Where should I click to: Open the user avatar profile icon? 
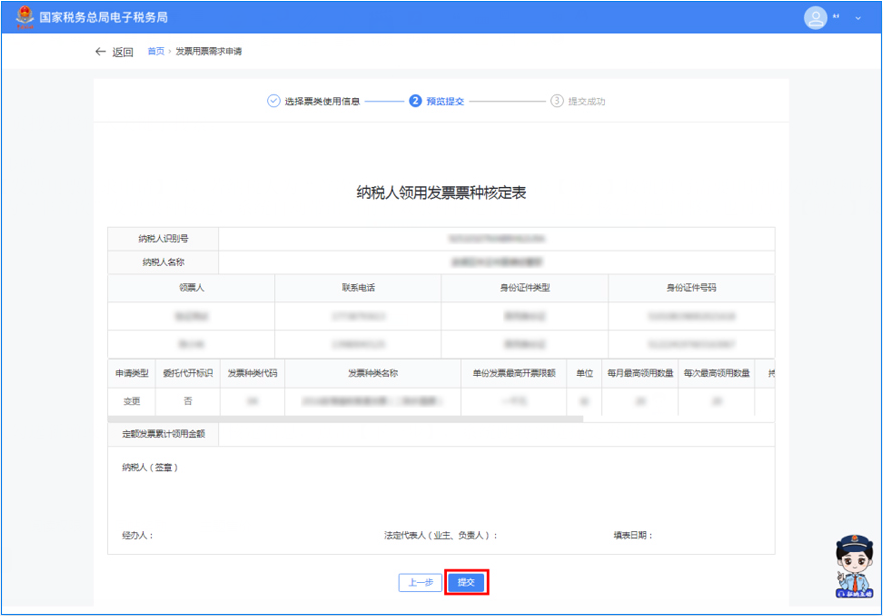coord(816,18)
